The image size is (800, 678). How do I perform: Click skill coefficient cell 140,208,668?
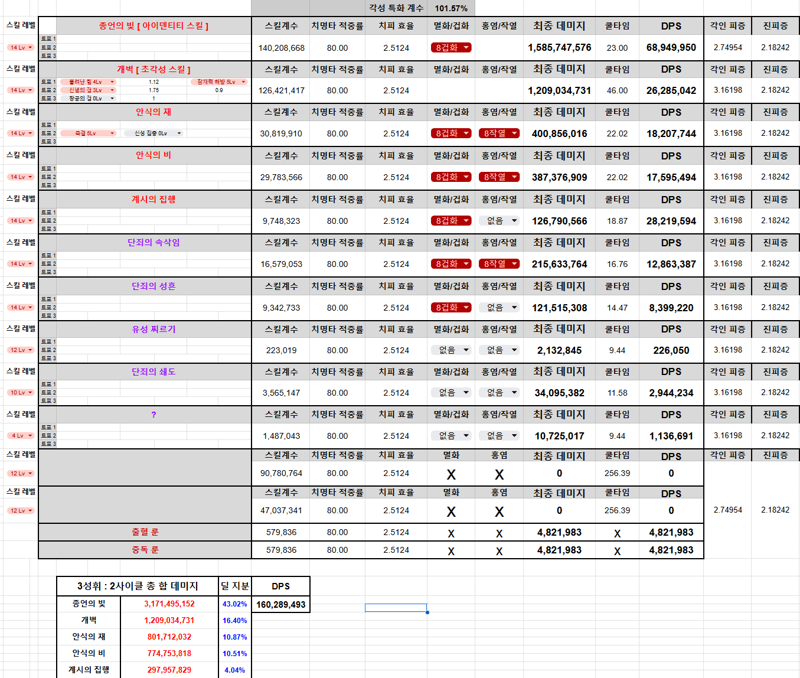pos(281,48)
